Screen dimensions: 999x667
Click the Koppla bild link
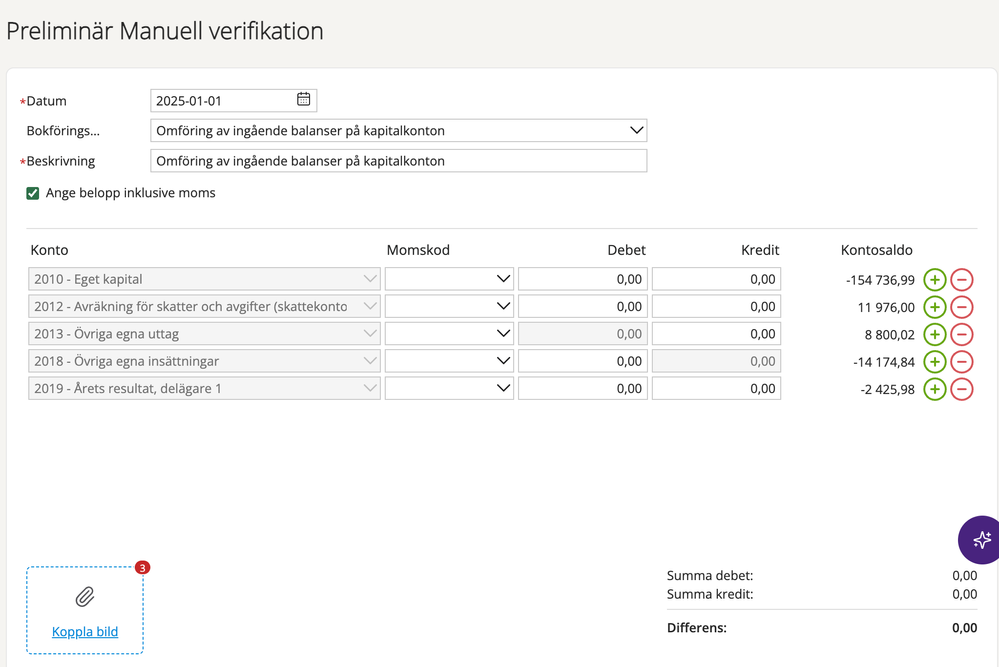[85, 632]
